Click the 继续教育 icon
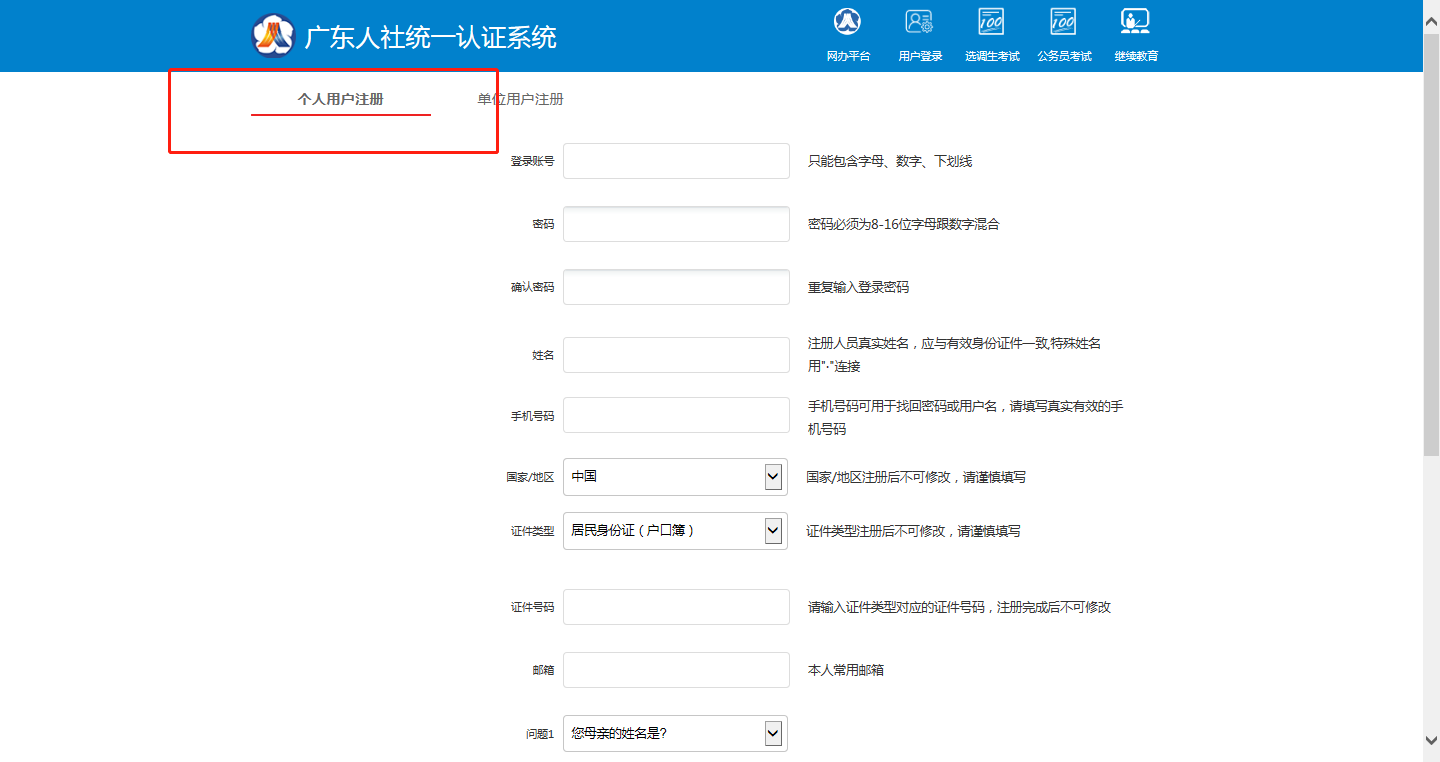The image size is (1440, 762). click(1135, 22)
